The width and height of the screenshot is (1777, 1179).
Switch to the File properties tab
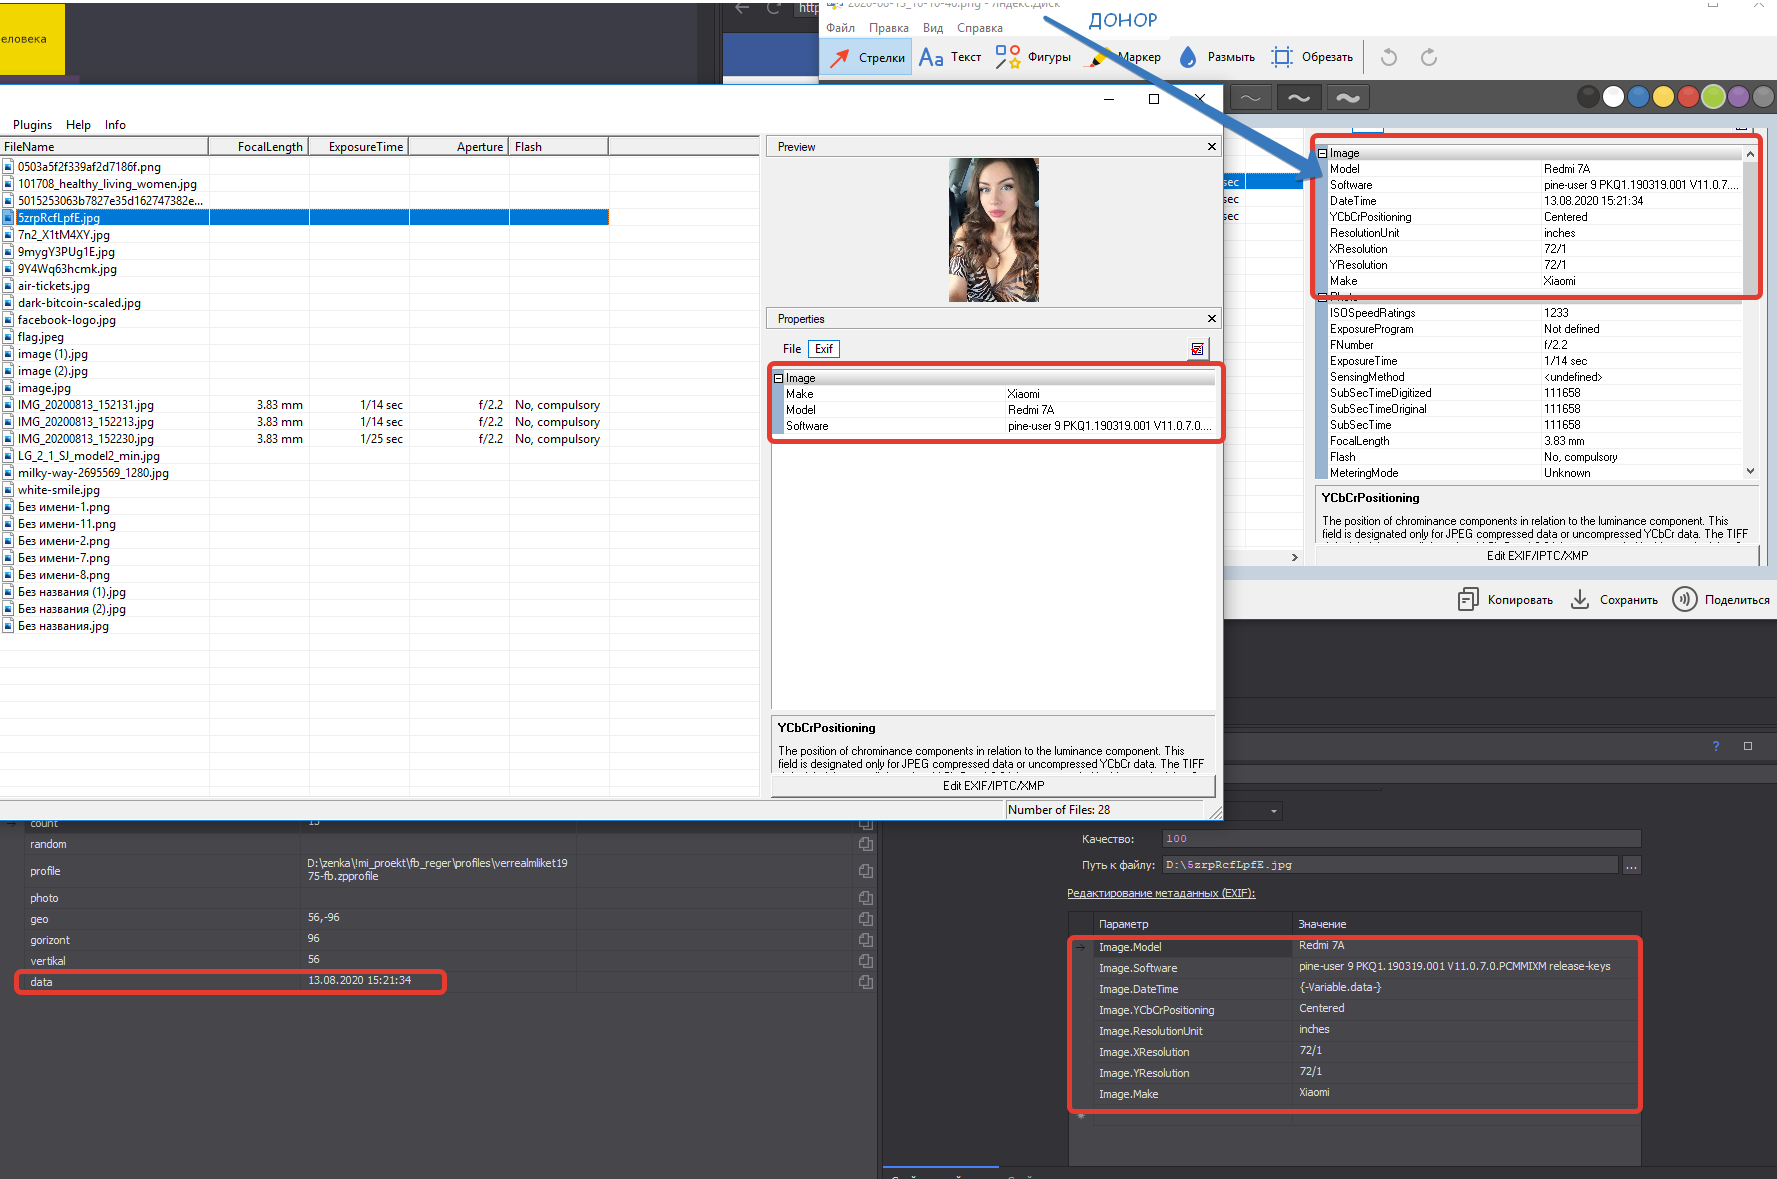pos(792,349)
